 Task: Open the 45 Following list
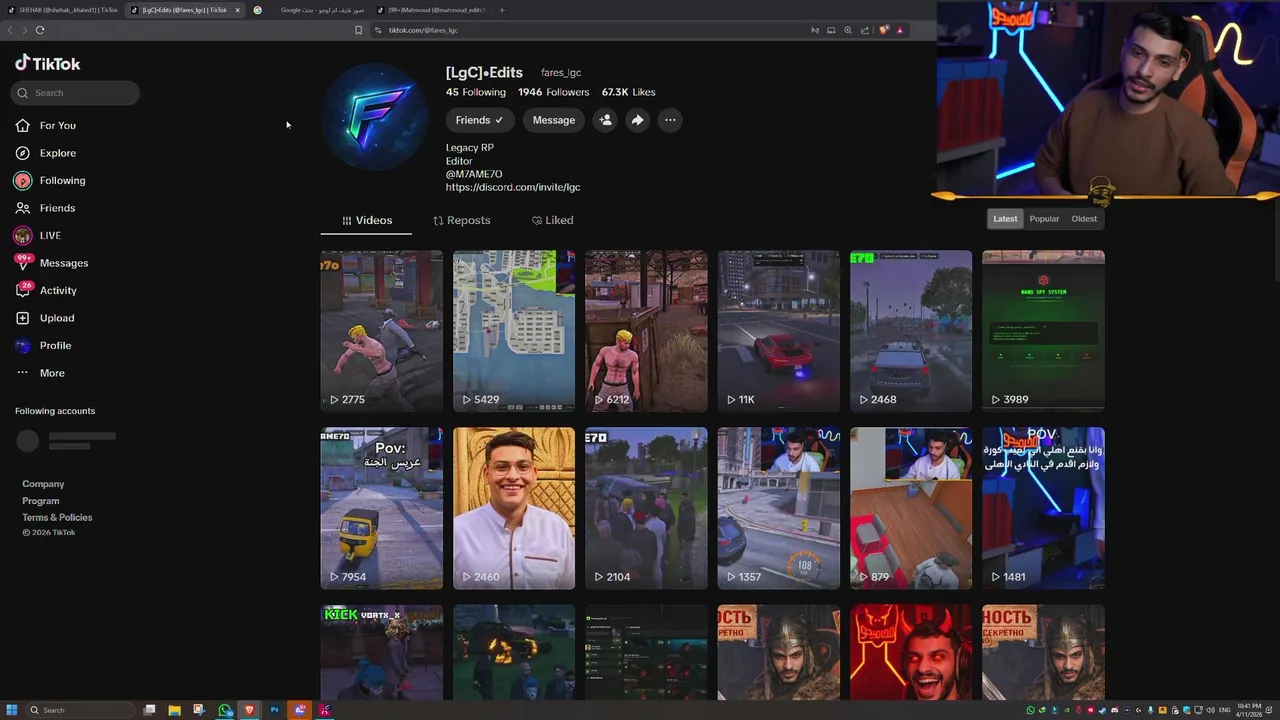point(476,92)
